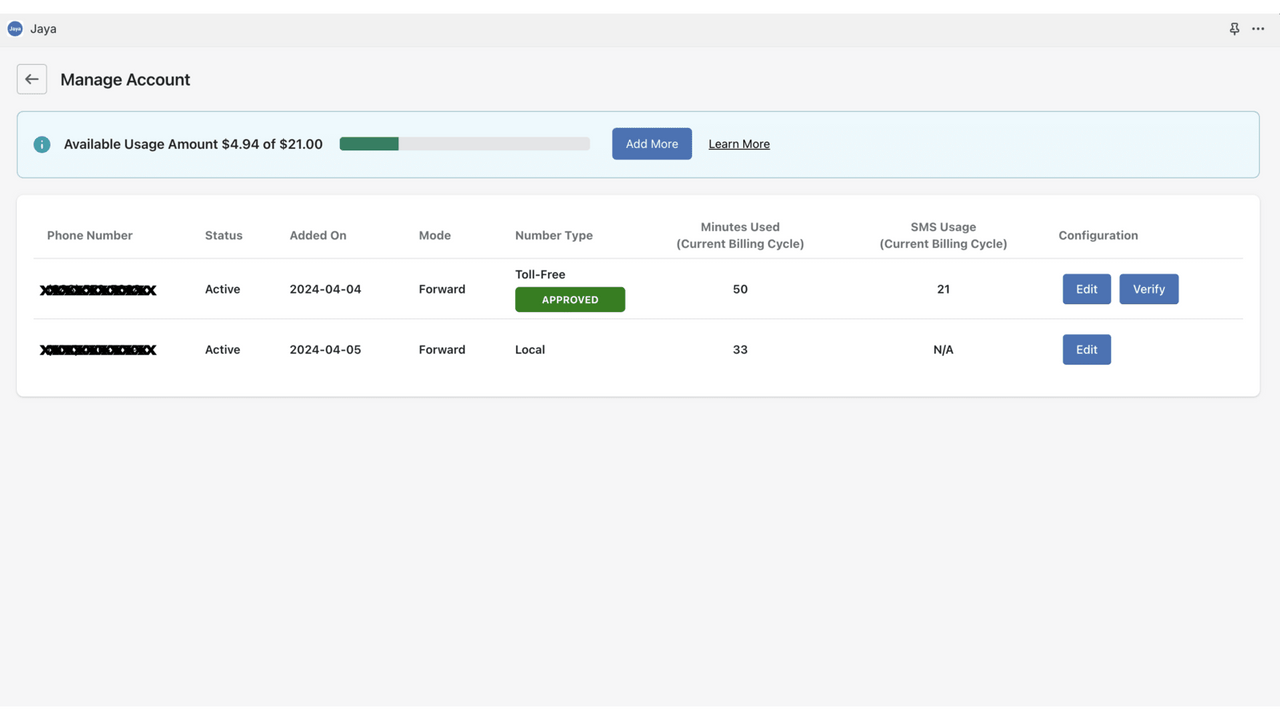Click the Status column header

click(224, 235)
